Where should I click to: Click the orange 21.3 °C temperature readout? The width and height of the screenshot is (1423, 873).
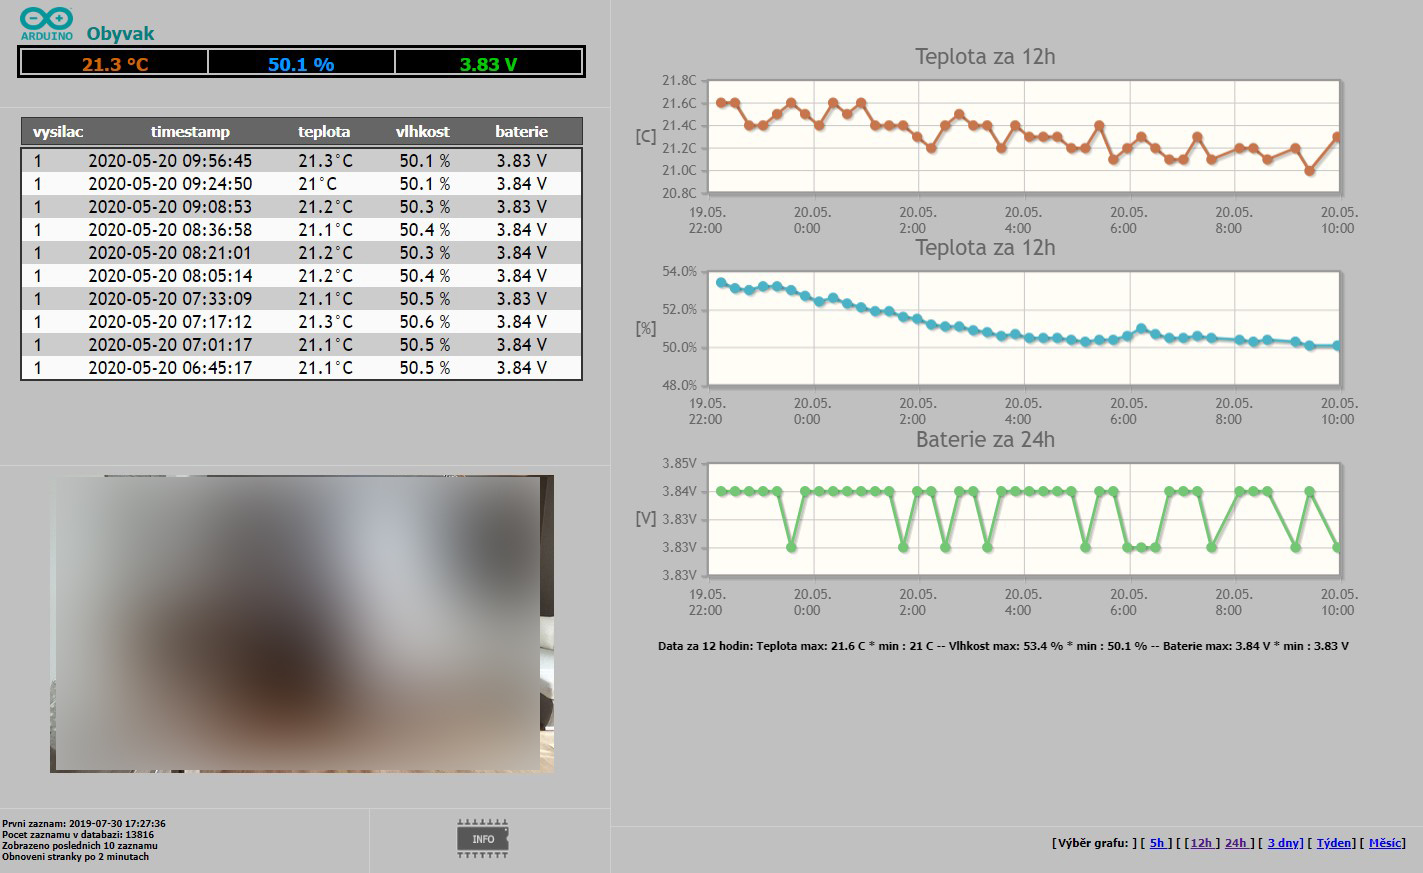(x=114, y=64)
